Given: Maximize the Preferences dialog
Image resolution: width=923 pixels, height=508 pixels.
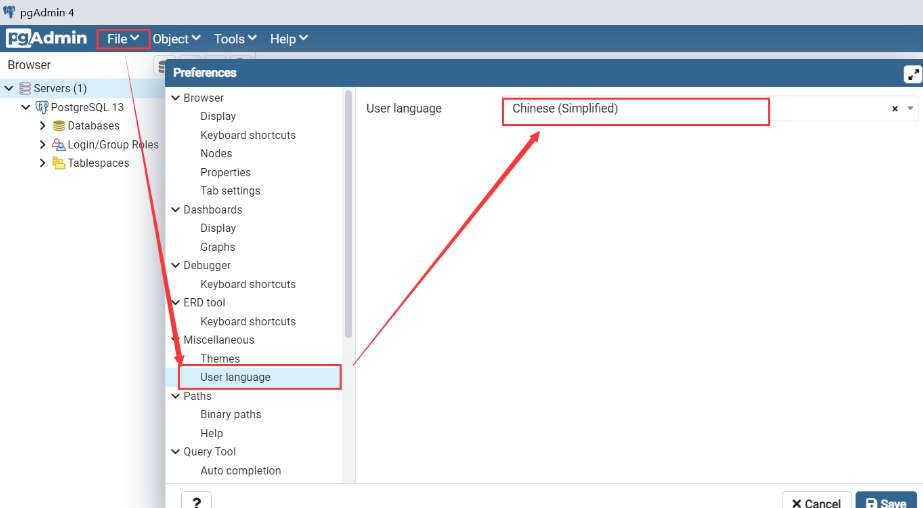Looking at the screenshot, I should [912, 74].
